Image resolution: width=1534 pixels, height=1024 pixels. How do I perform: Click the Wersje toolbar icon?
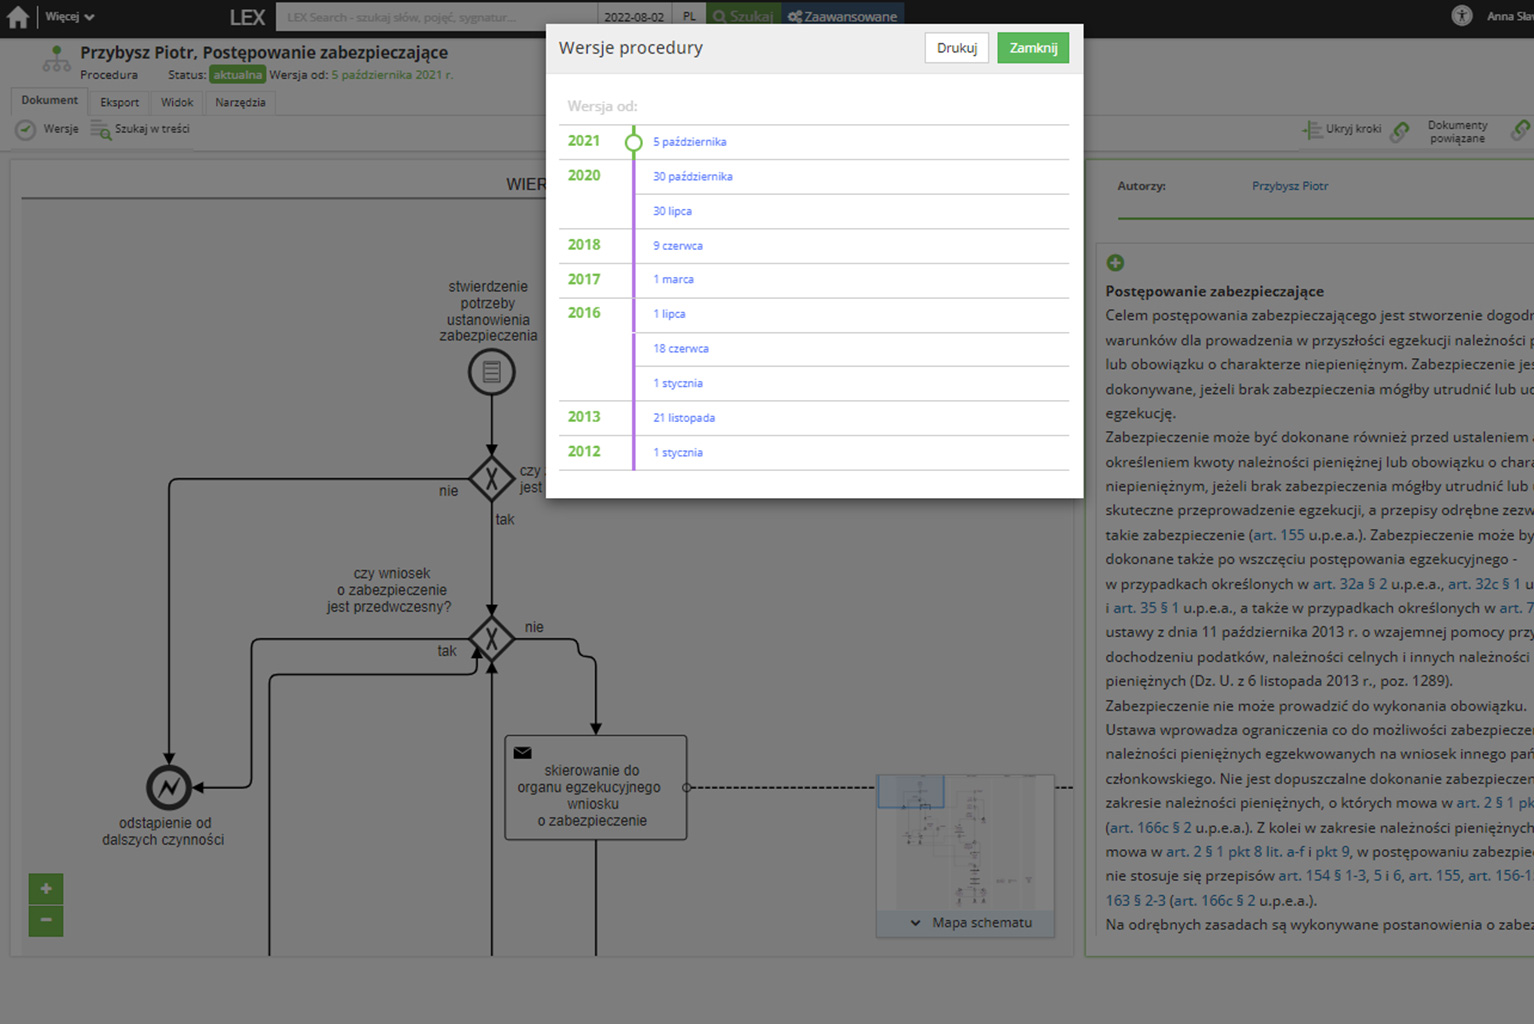(26, 130)
